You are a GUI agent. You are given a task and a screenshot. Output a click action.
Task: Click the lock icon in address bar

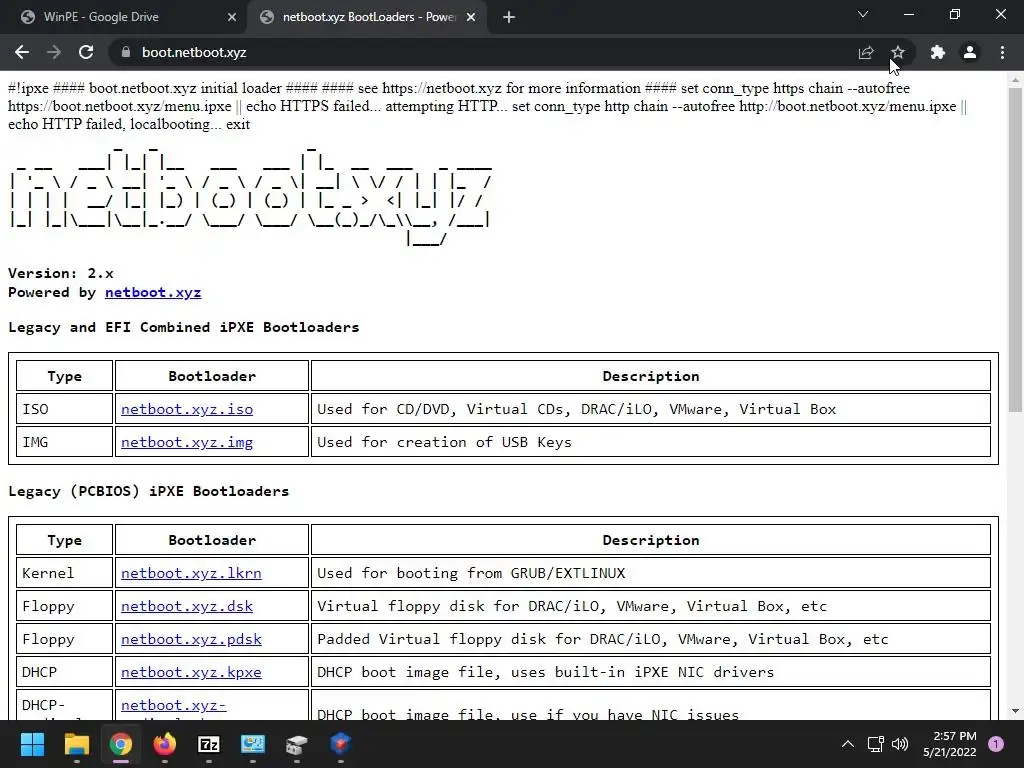pyautogui.click(x=125, y=52)
